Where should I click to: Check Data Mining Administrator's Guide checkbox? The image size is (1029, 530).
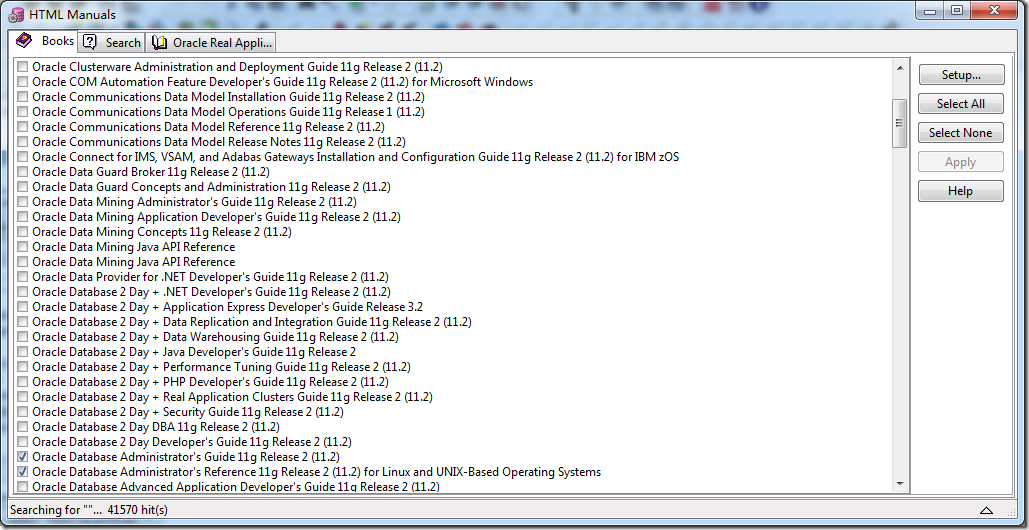(x=23, y=202)
